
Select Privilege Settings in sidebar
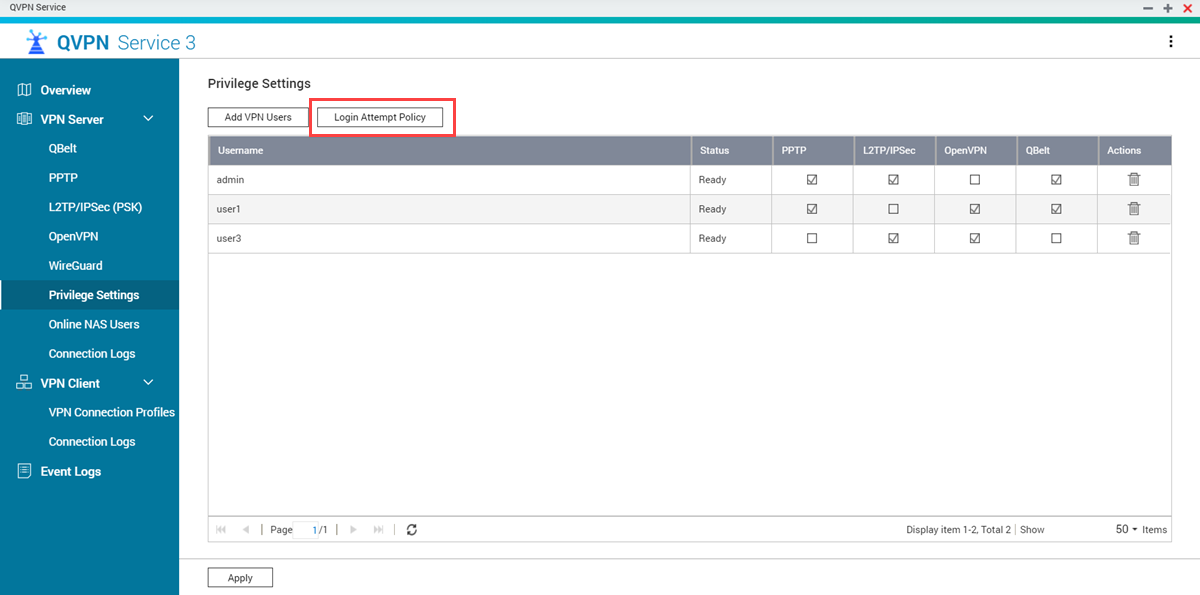89,295
